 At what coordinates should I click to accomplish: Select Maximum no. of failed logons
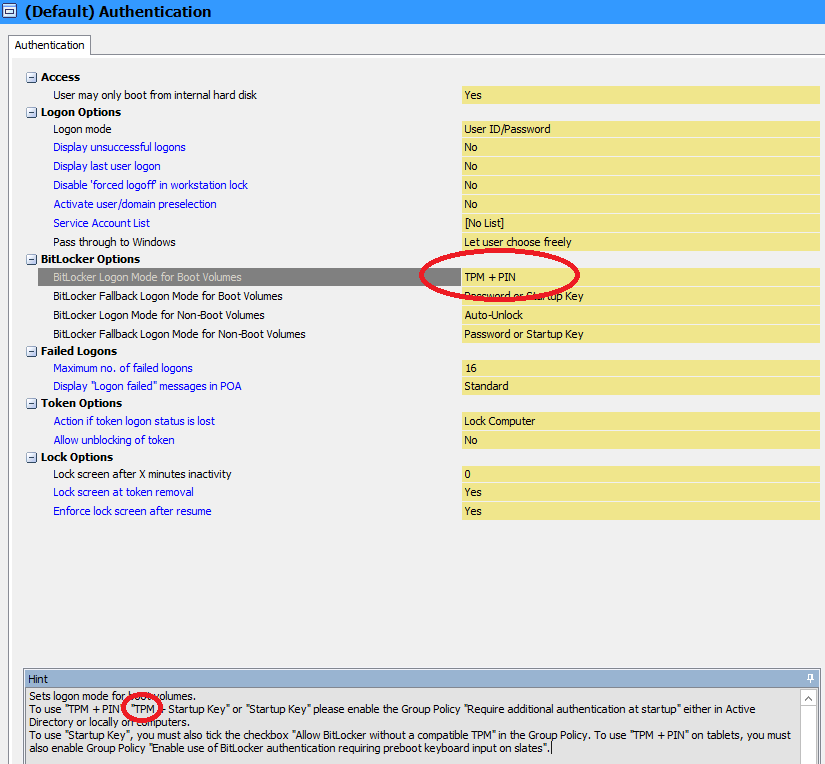click(x=123, y=368)
